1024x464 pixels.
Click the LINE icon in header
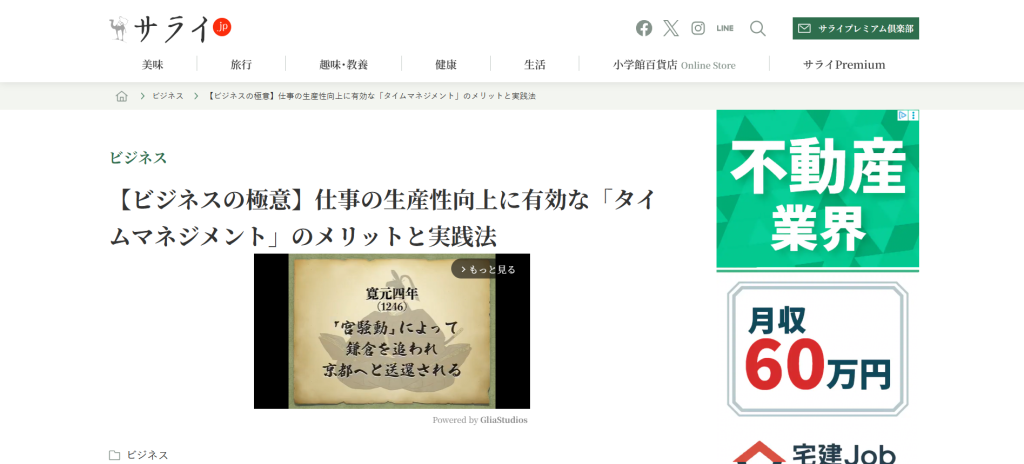tap(725, 28)
